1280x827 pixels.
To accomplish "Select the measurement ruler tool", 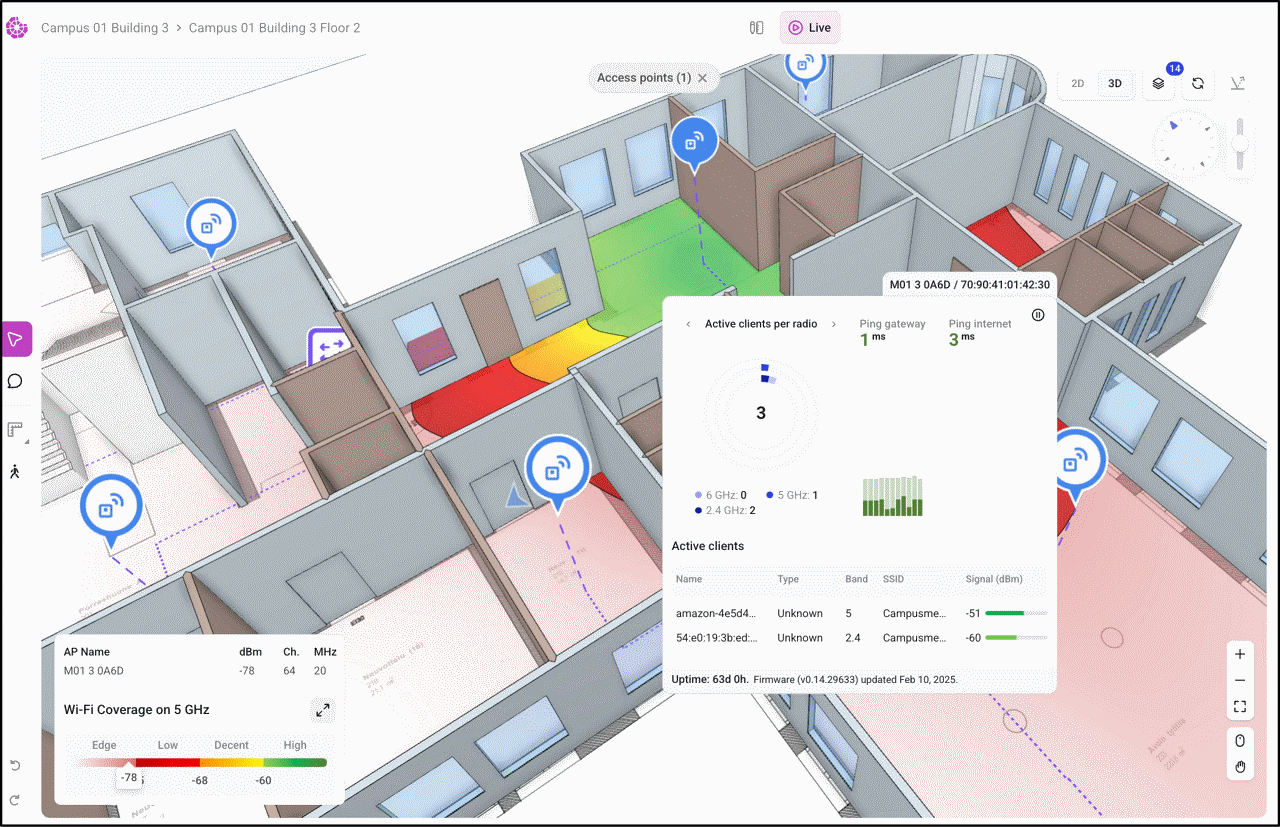I will [x=15, y=430].
